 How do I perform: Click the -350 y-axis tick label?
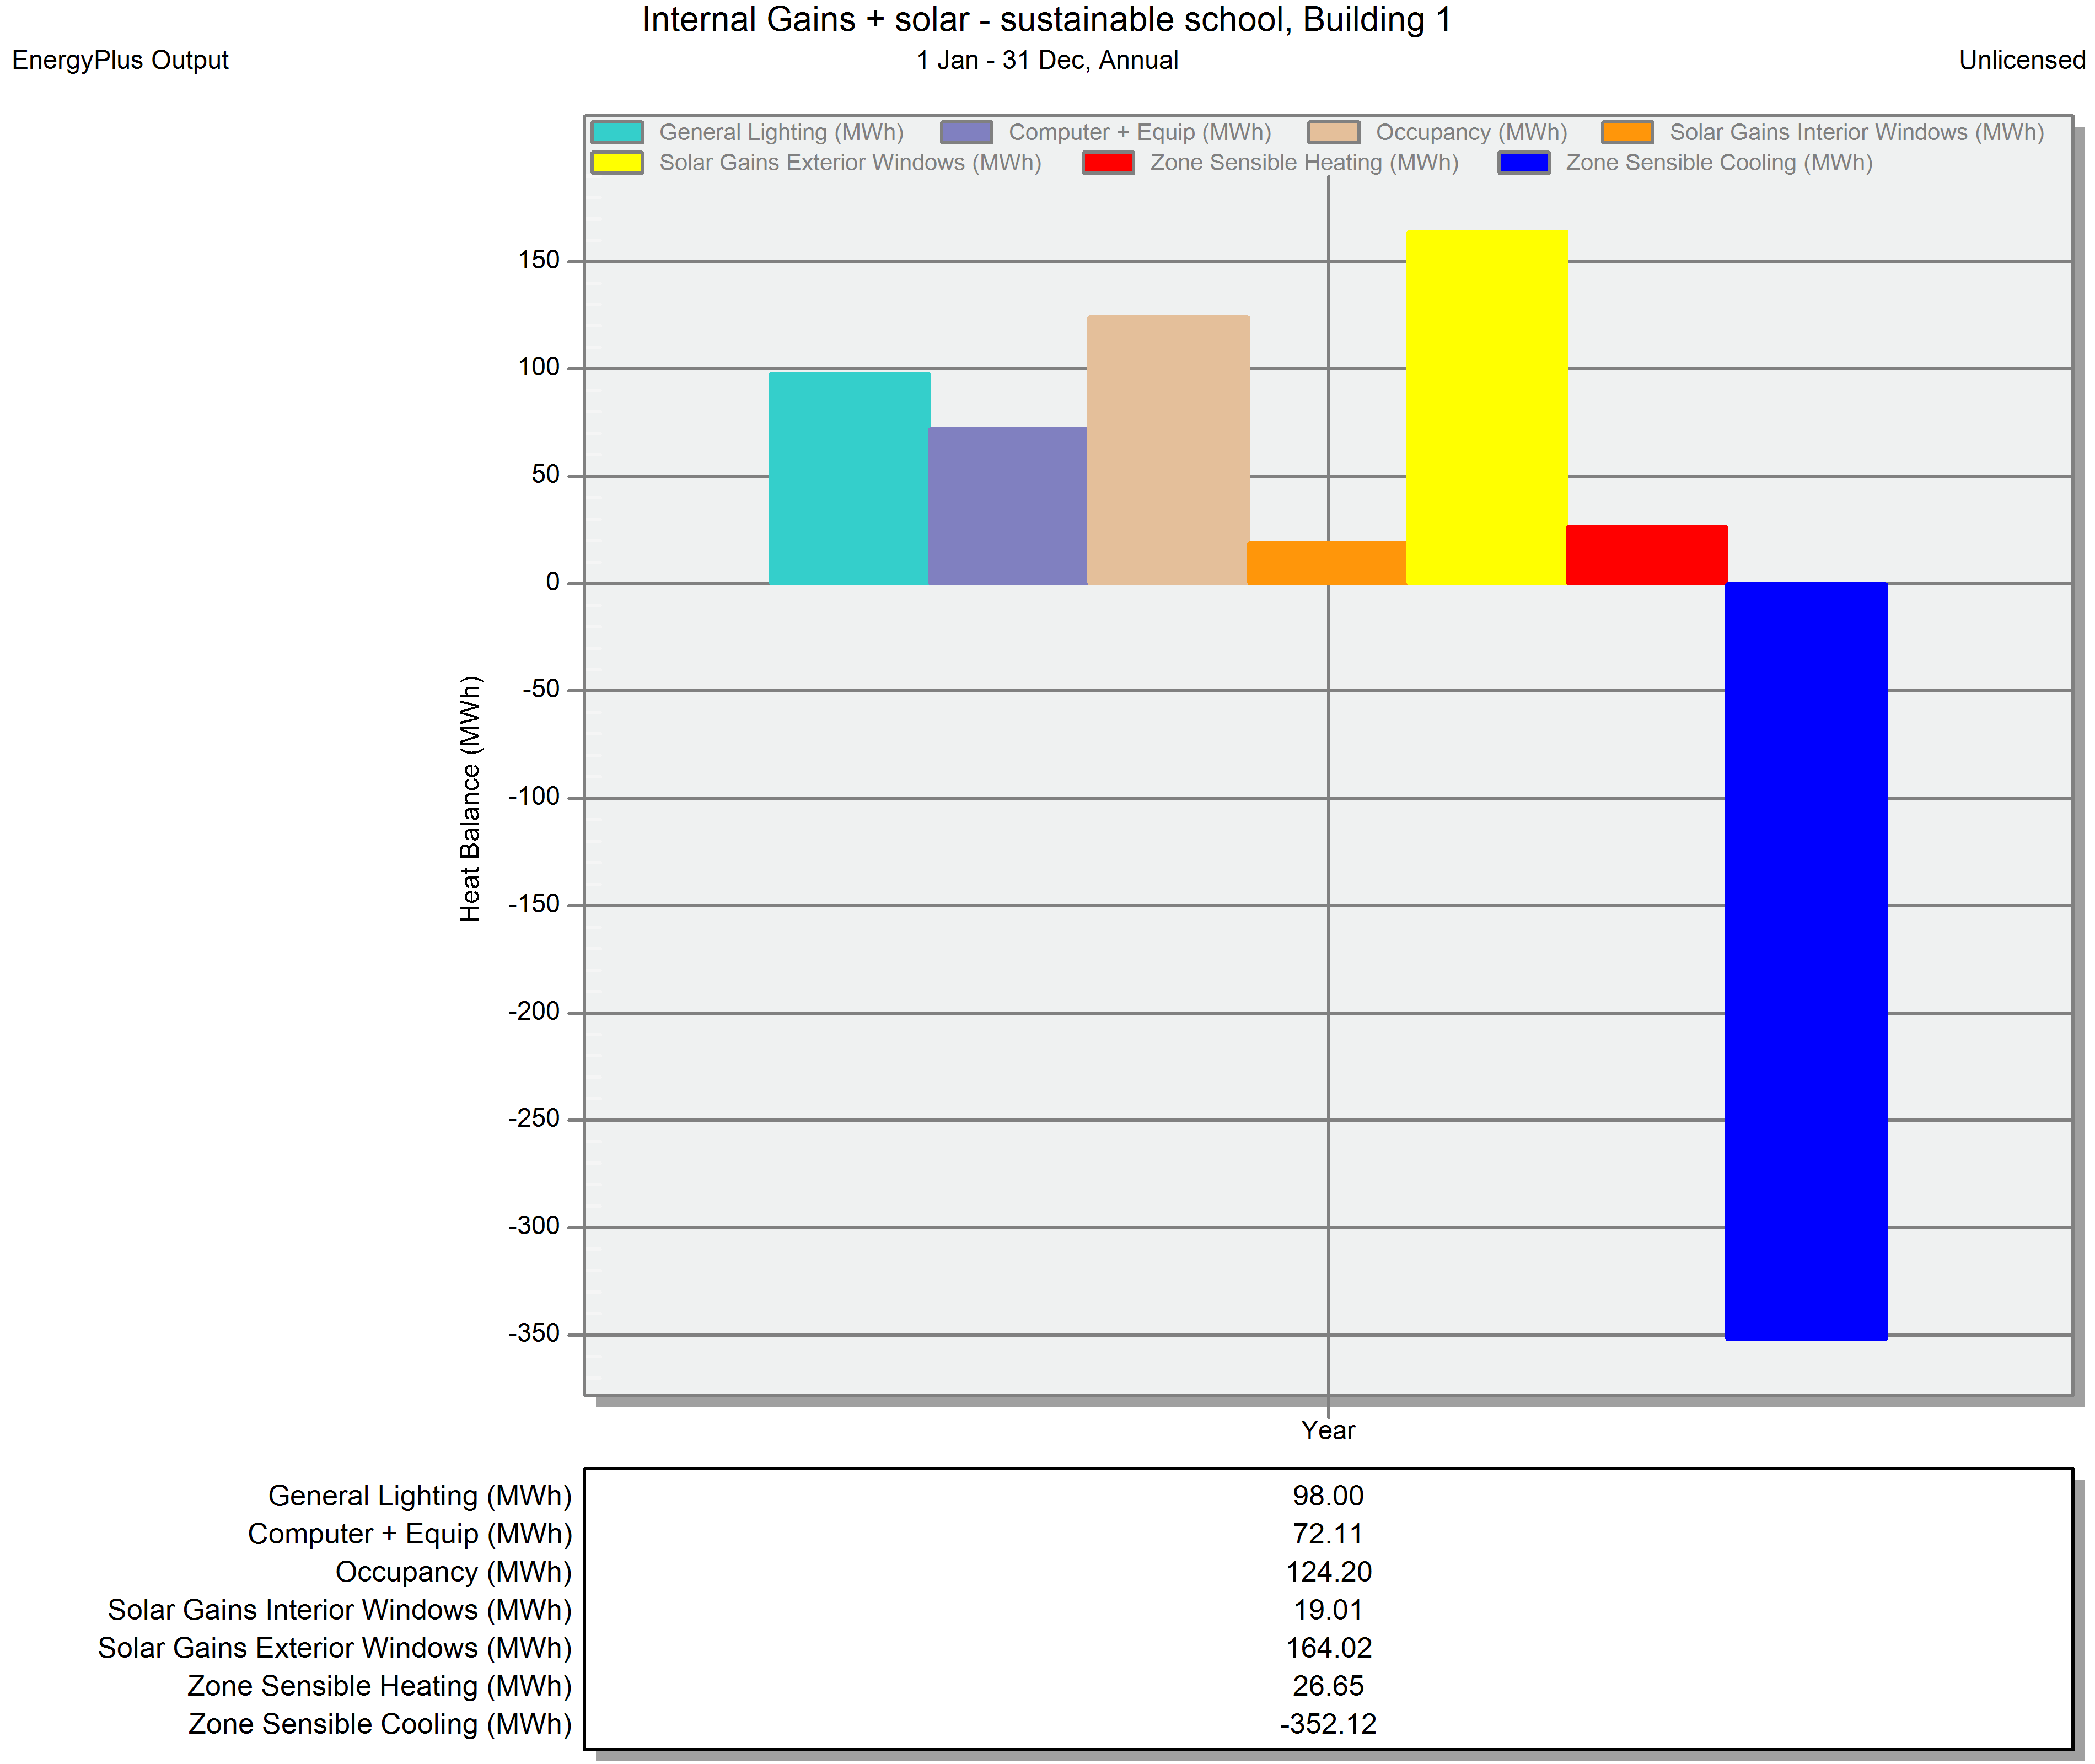click(x=534, y=1333)
